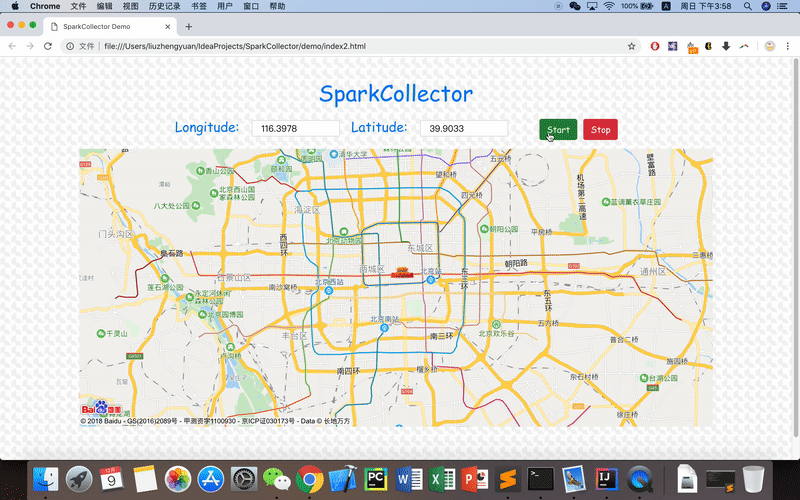Click the Wi-Fi status icon
The height and width of the screenshot is (500, 800).
click(609, 6)
